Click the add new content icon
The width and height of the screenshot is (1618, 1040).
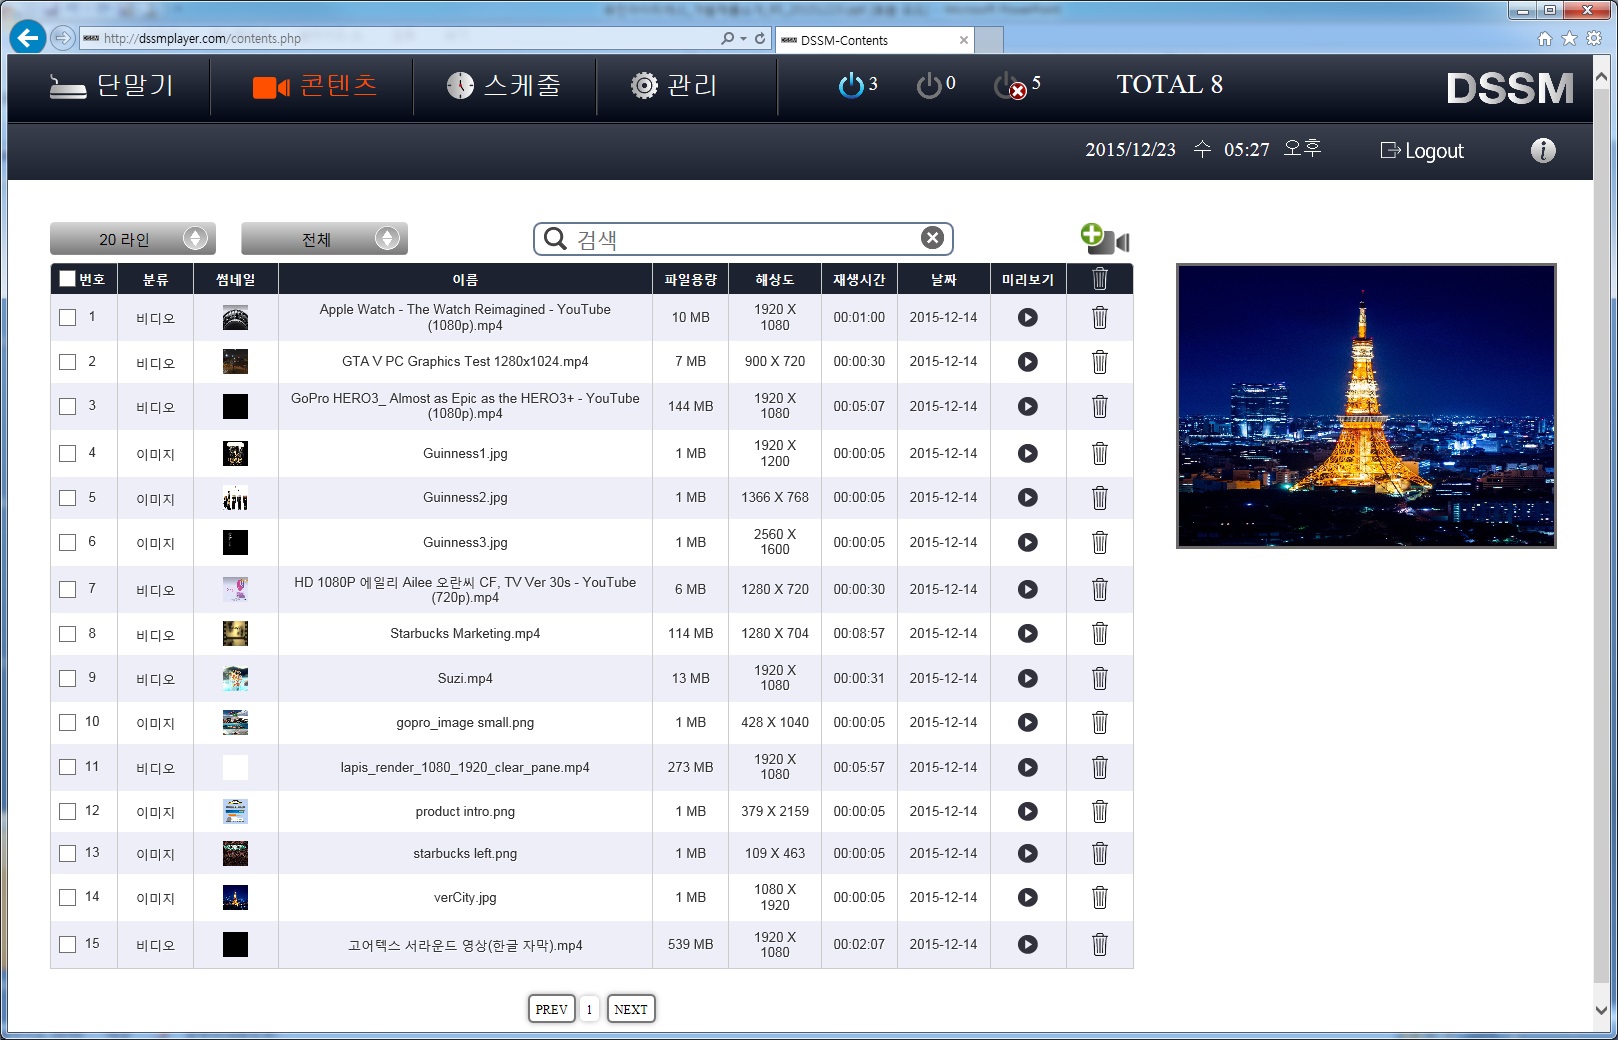[x=1104, y=239]
